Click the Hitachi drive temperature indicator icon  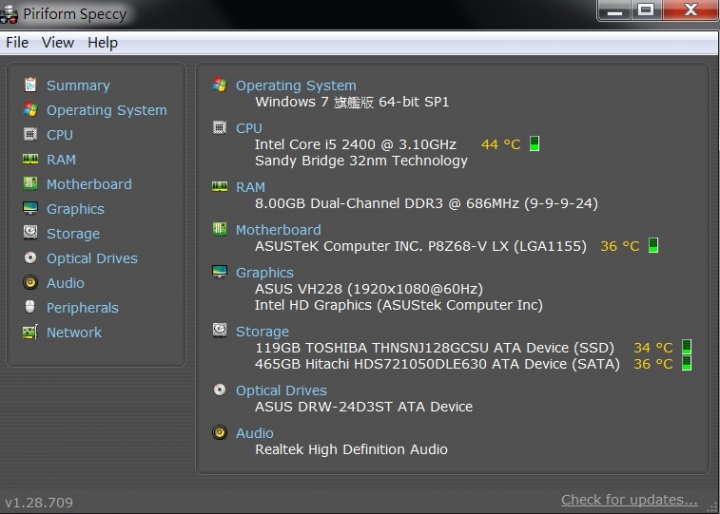pyautogui.click(x=686, y=363)
